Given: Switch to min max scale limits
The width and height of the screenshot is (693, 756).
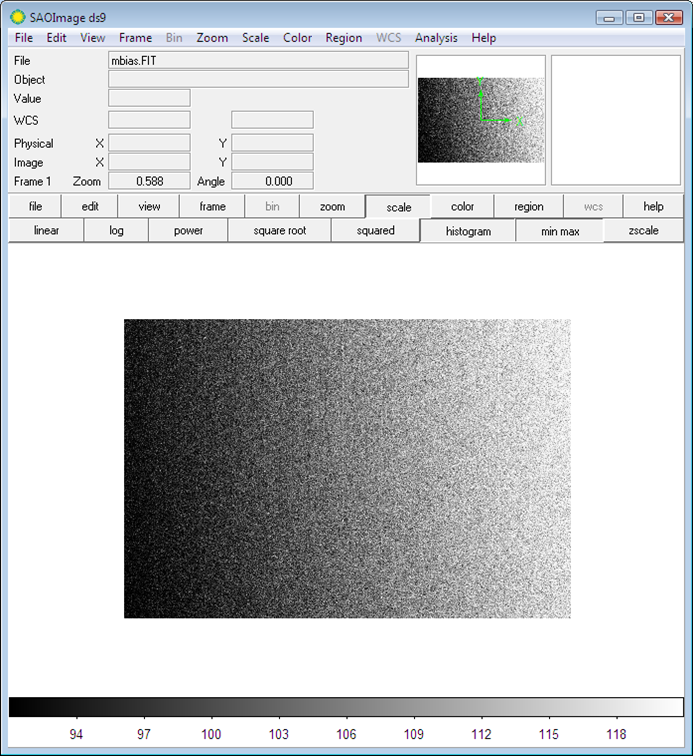Looking at the screenshot, I should coord(559,231).
